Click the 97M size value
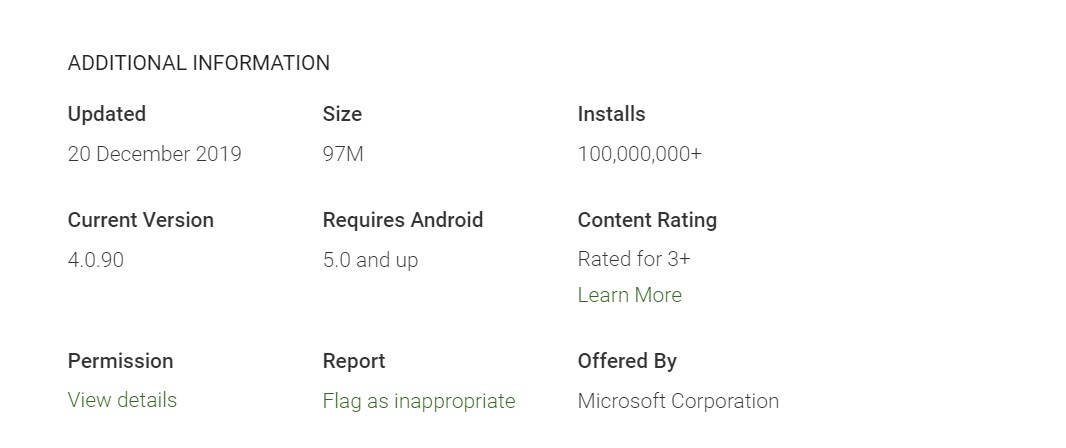The width and height of the screenshot is (1066, 448). [343, 154]
